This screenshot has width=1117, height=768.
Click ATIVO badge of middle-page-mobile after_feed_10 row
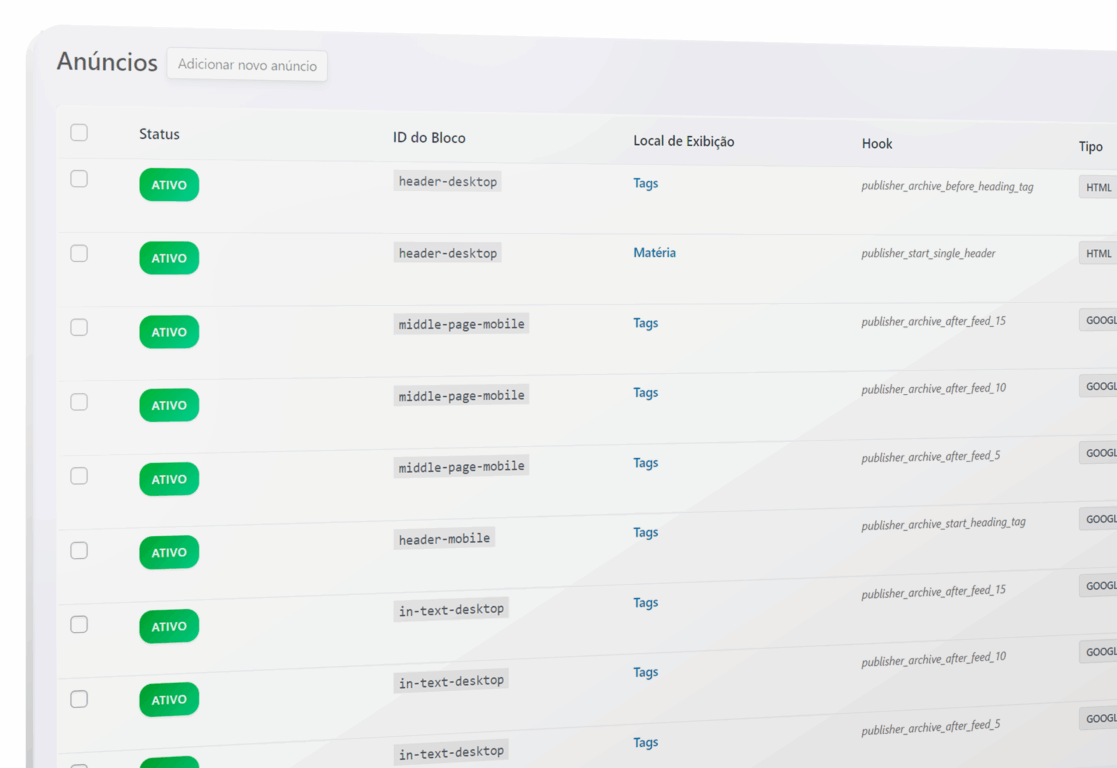(x=169, y=405)
